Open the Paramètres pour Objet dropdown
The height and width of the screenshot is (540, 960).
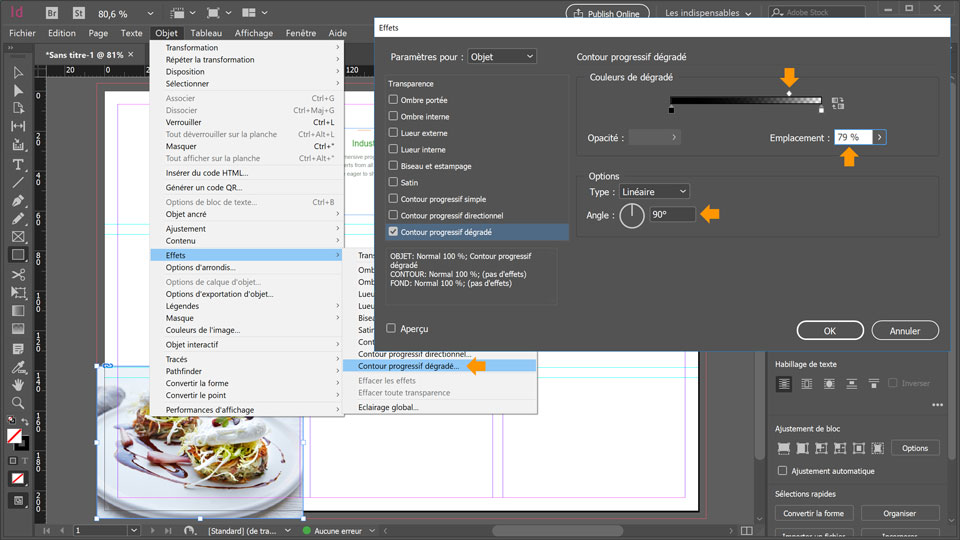click(502, 56)
